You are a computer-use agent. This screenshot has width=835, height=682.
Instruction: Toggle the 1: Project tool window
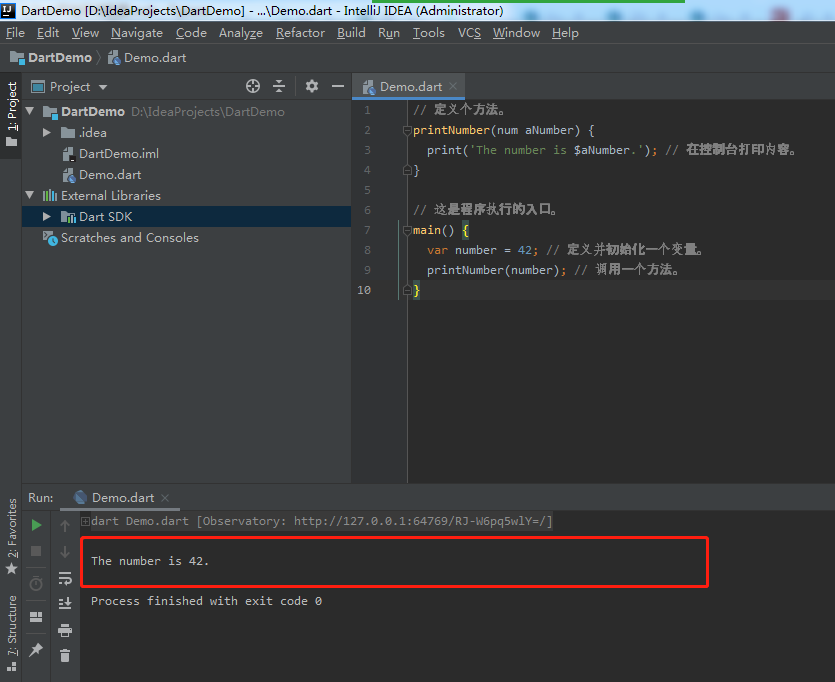pos(11,114)
